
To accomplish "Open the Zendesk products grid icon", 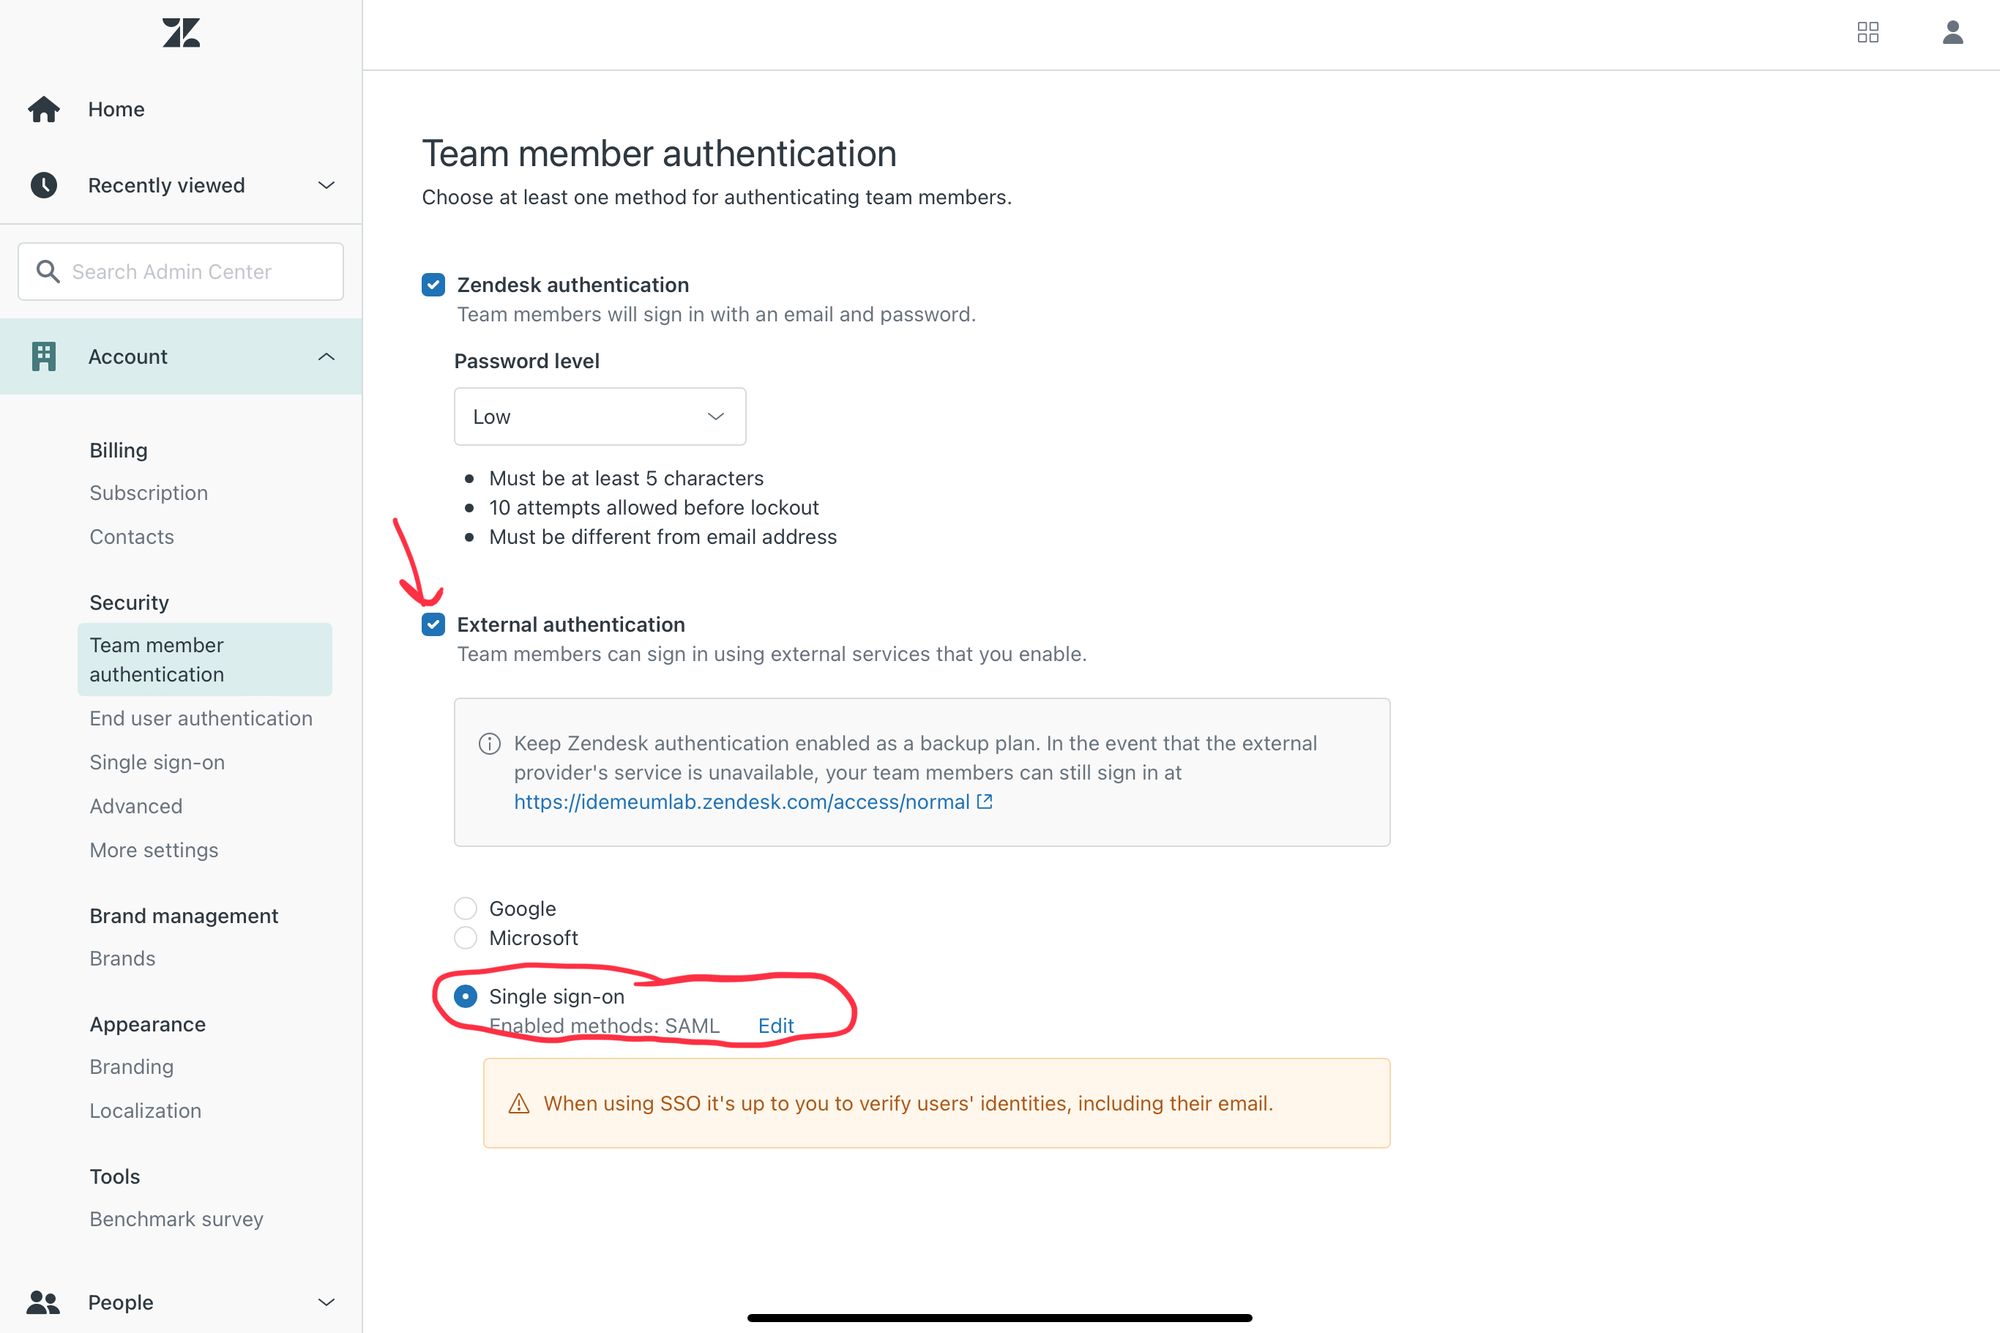I will point(1868,33).
